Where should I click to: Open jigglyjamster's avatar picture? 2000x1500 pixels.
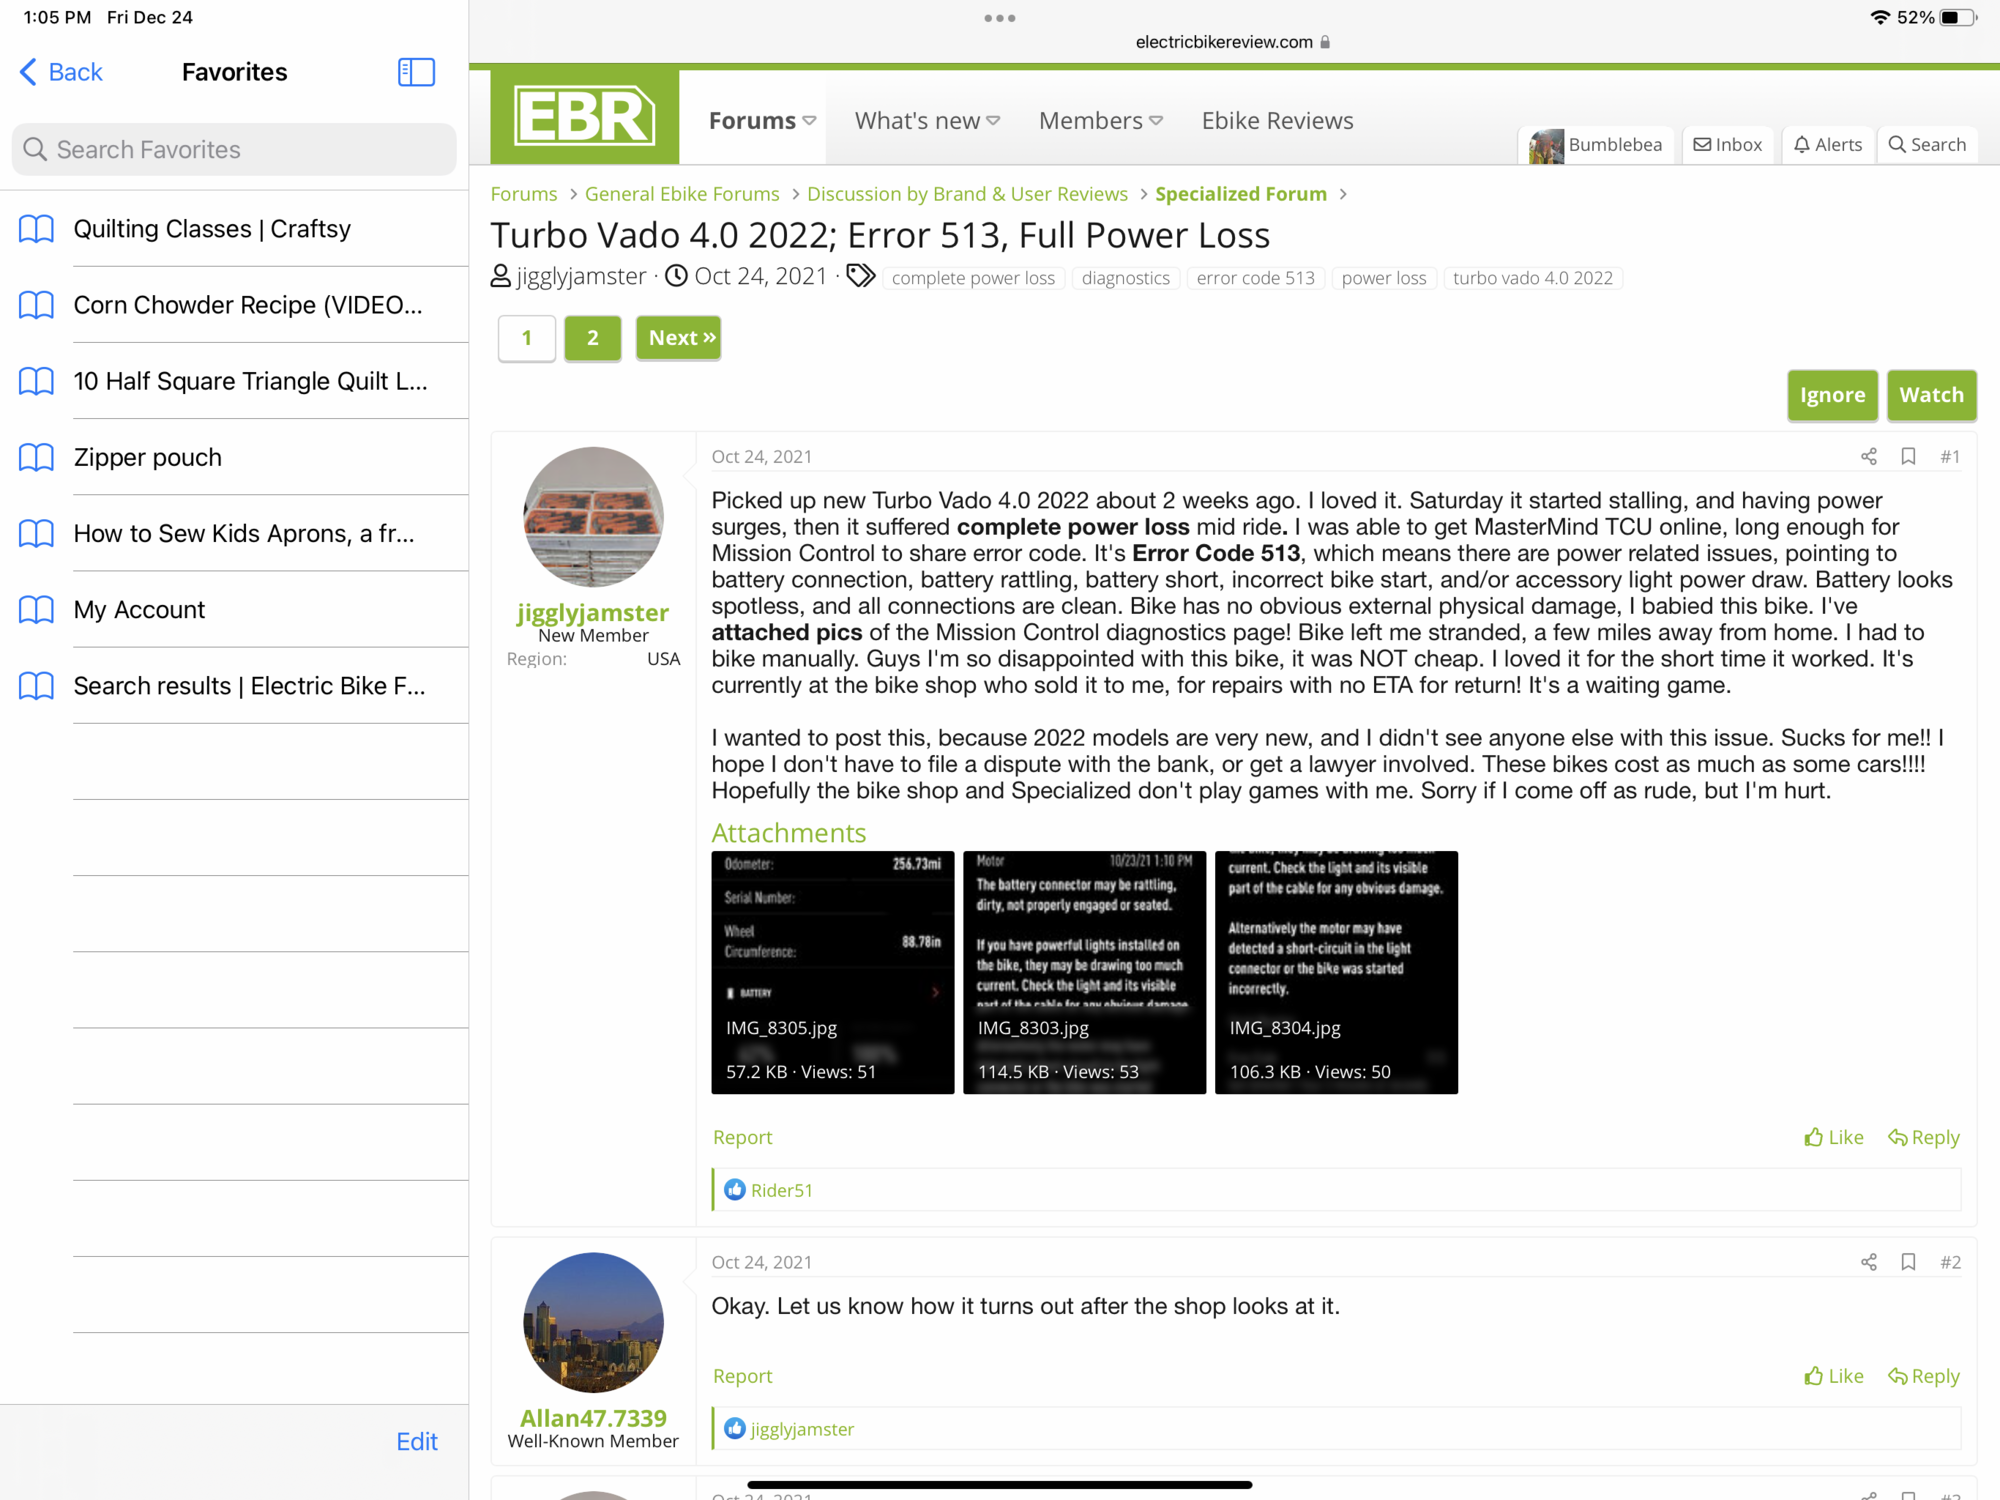tap(593, 517)
